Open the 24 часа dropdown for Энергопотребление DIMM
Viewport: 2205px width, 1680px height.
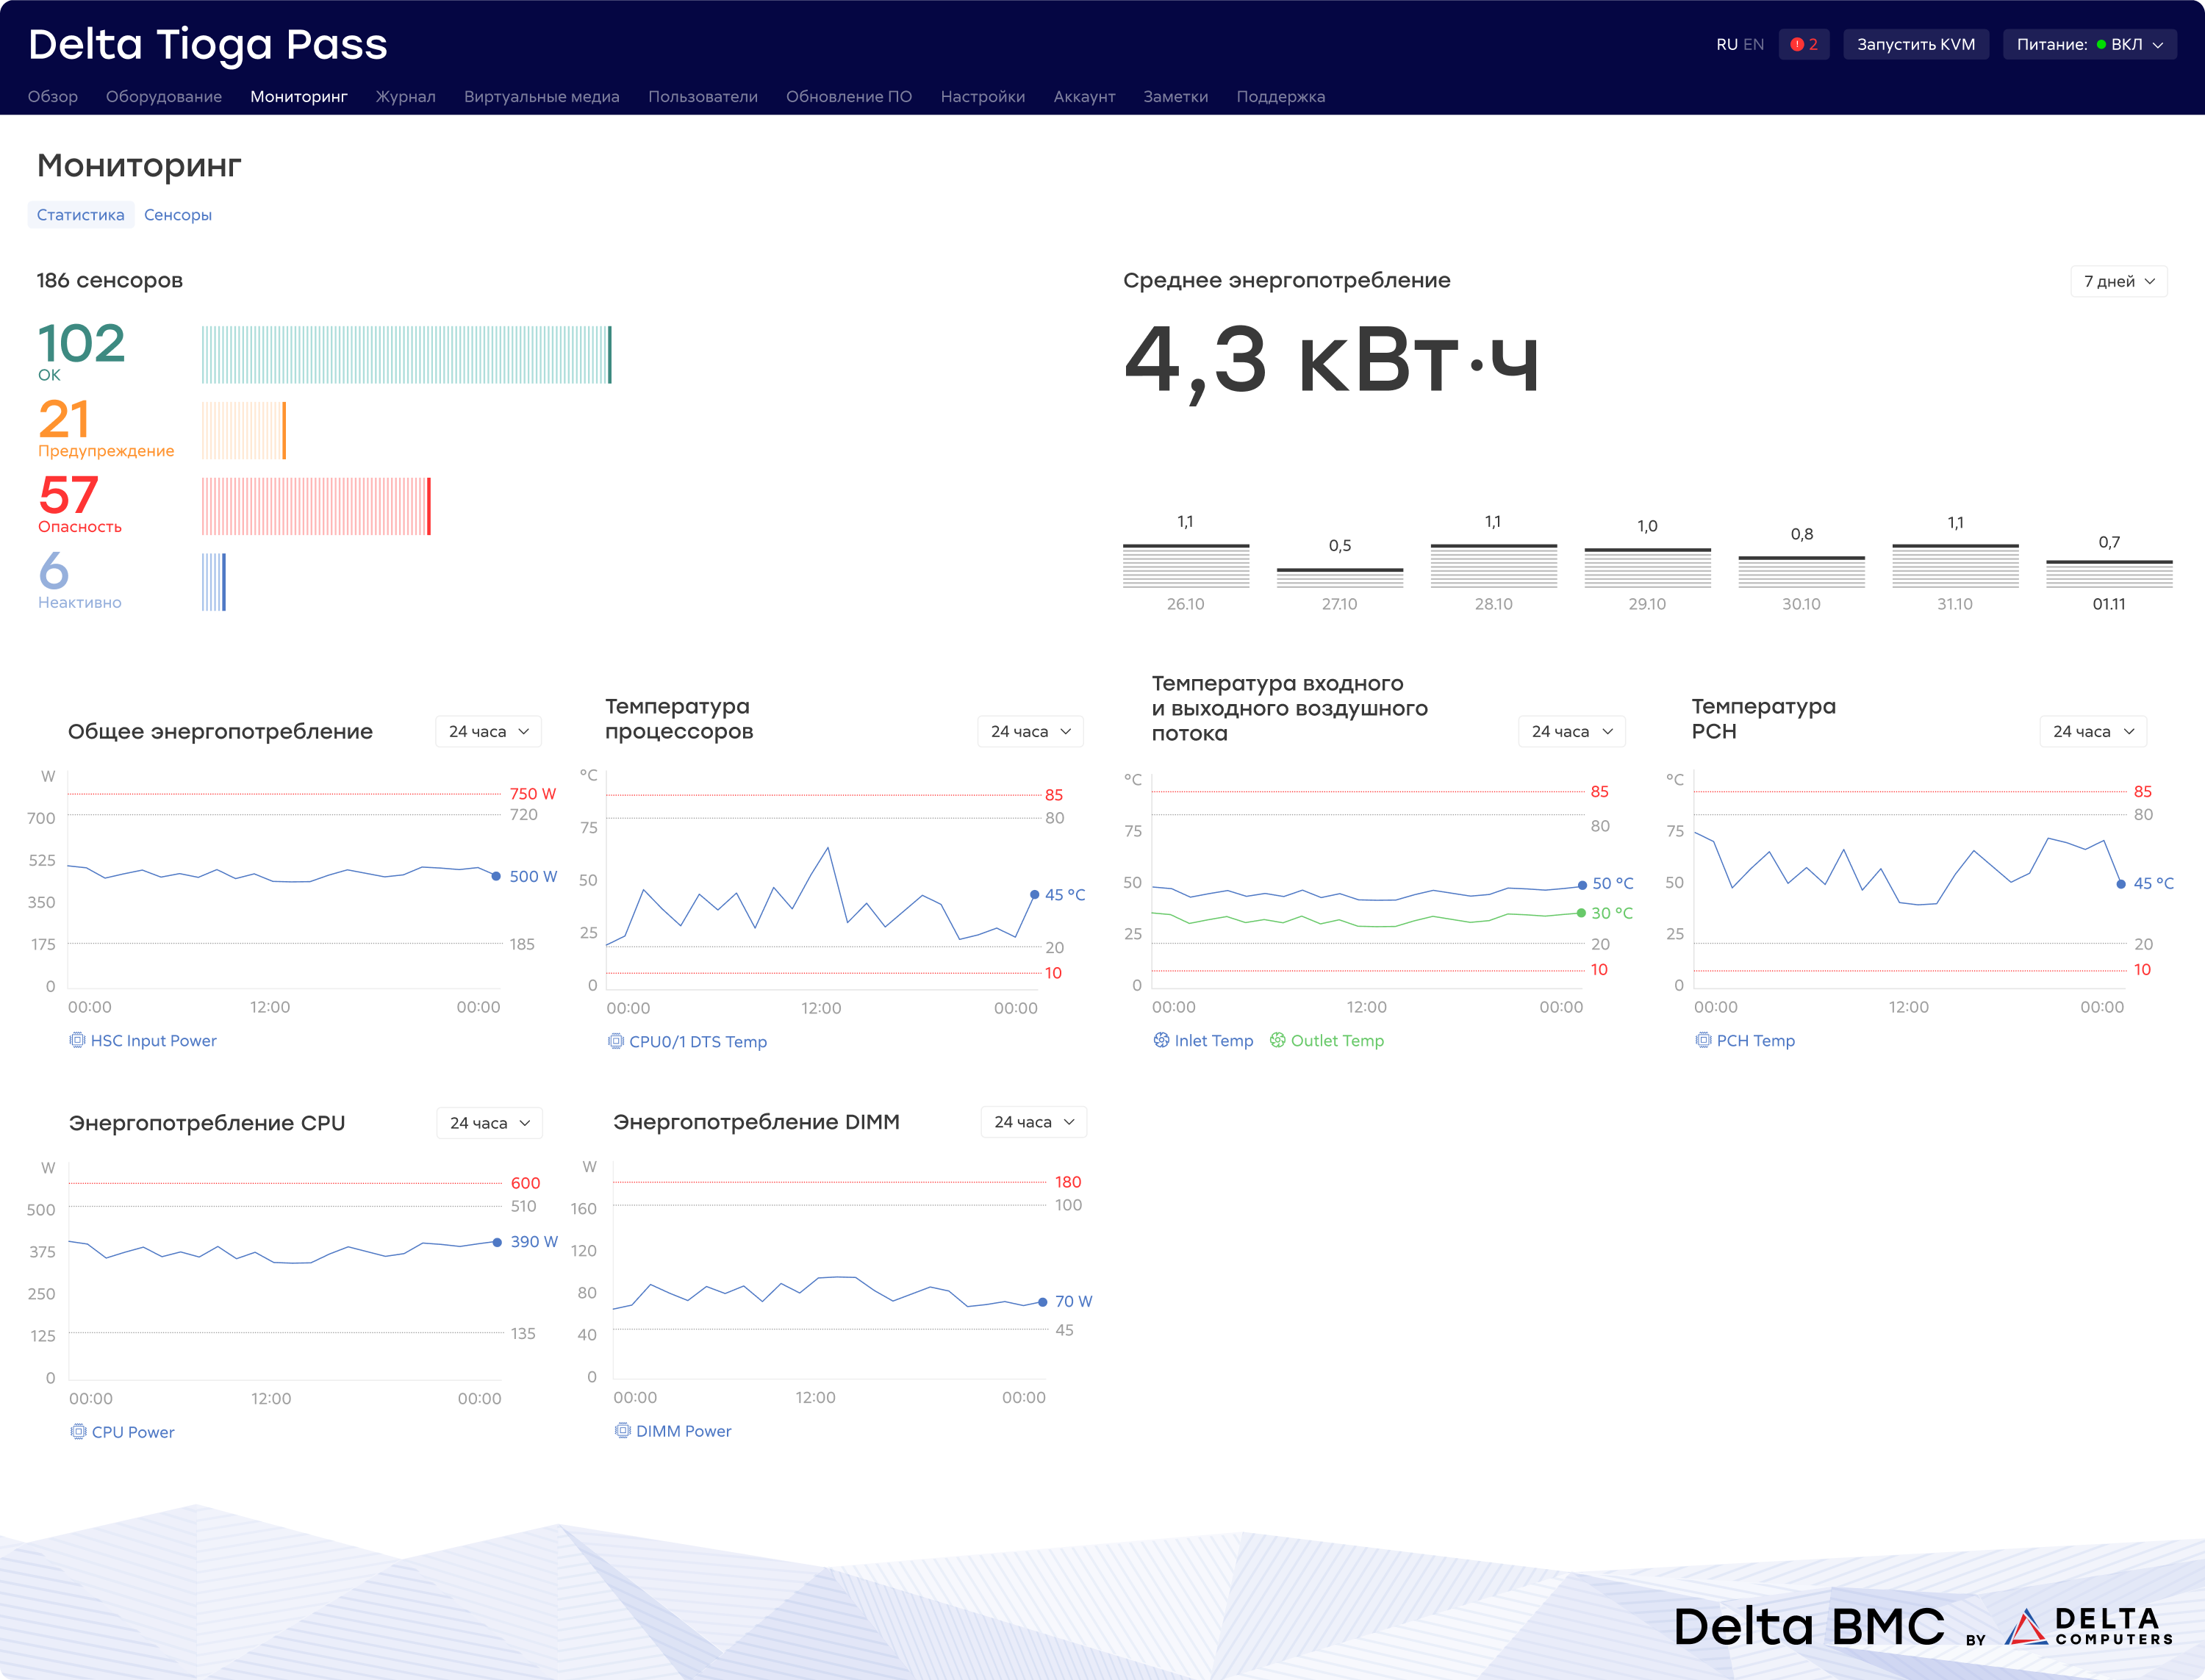click(1033, 1122)
